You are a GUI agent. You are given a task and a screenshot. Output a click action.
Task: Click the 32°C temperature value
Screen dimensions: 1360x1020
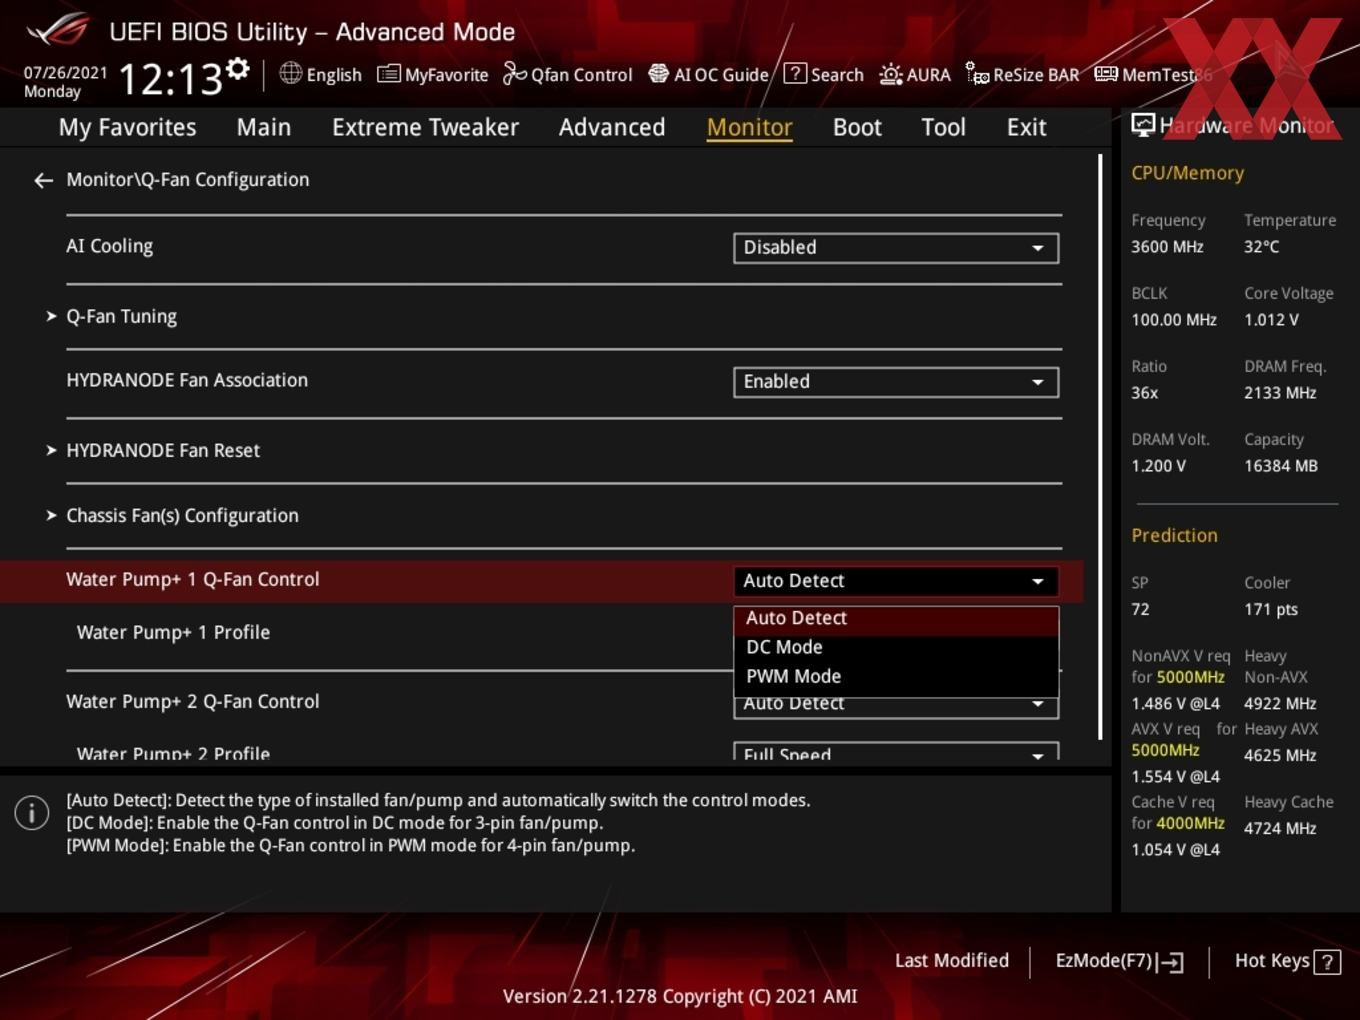coord(1261,247)
